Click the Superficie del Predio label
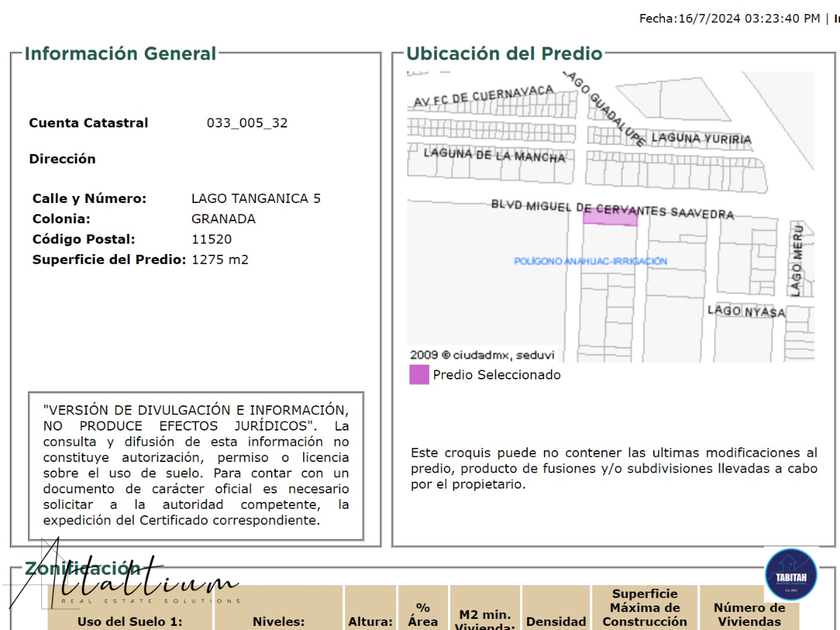The height and width of the screenshot is (630, 840). [109, 260]
